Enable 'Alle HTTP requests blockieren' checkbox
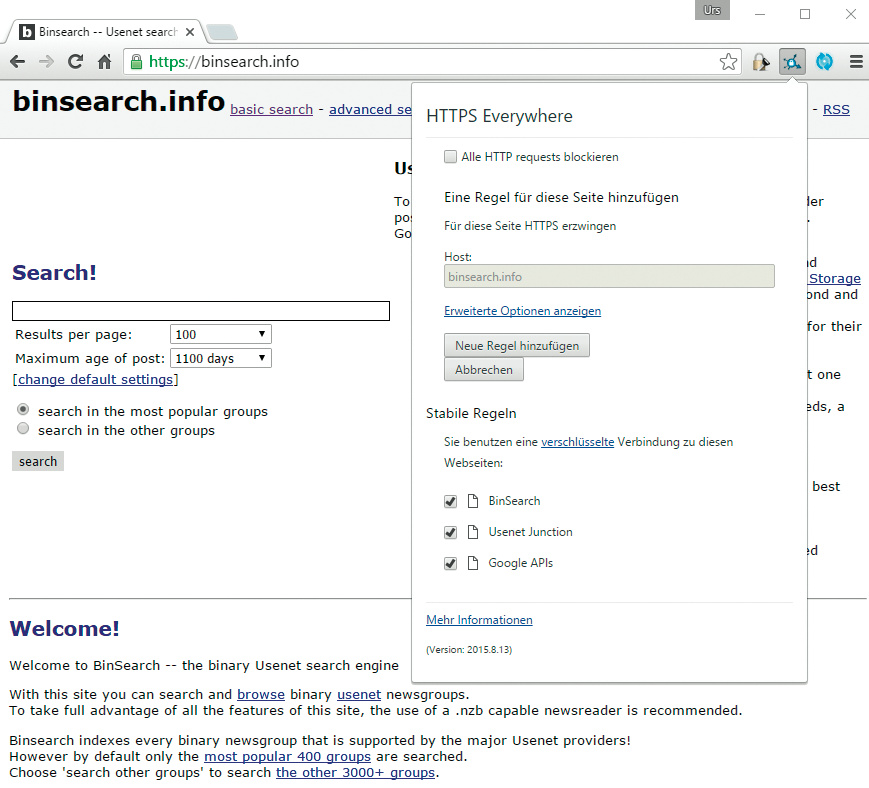 (451, 157)
